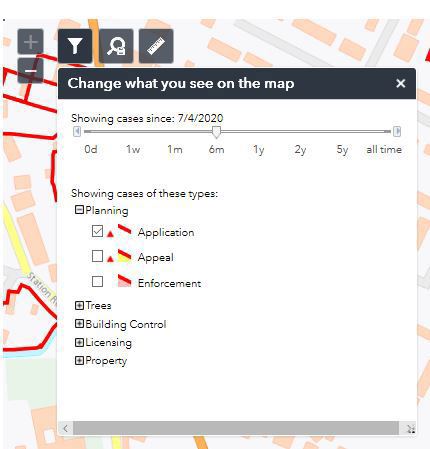430x449 pixels.
Task: Click the date range slider handle
Action: pyautogui.click(x=216, y=132)
